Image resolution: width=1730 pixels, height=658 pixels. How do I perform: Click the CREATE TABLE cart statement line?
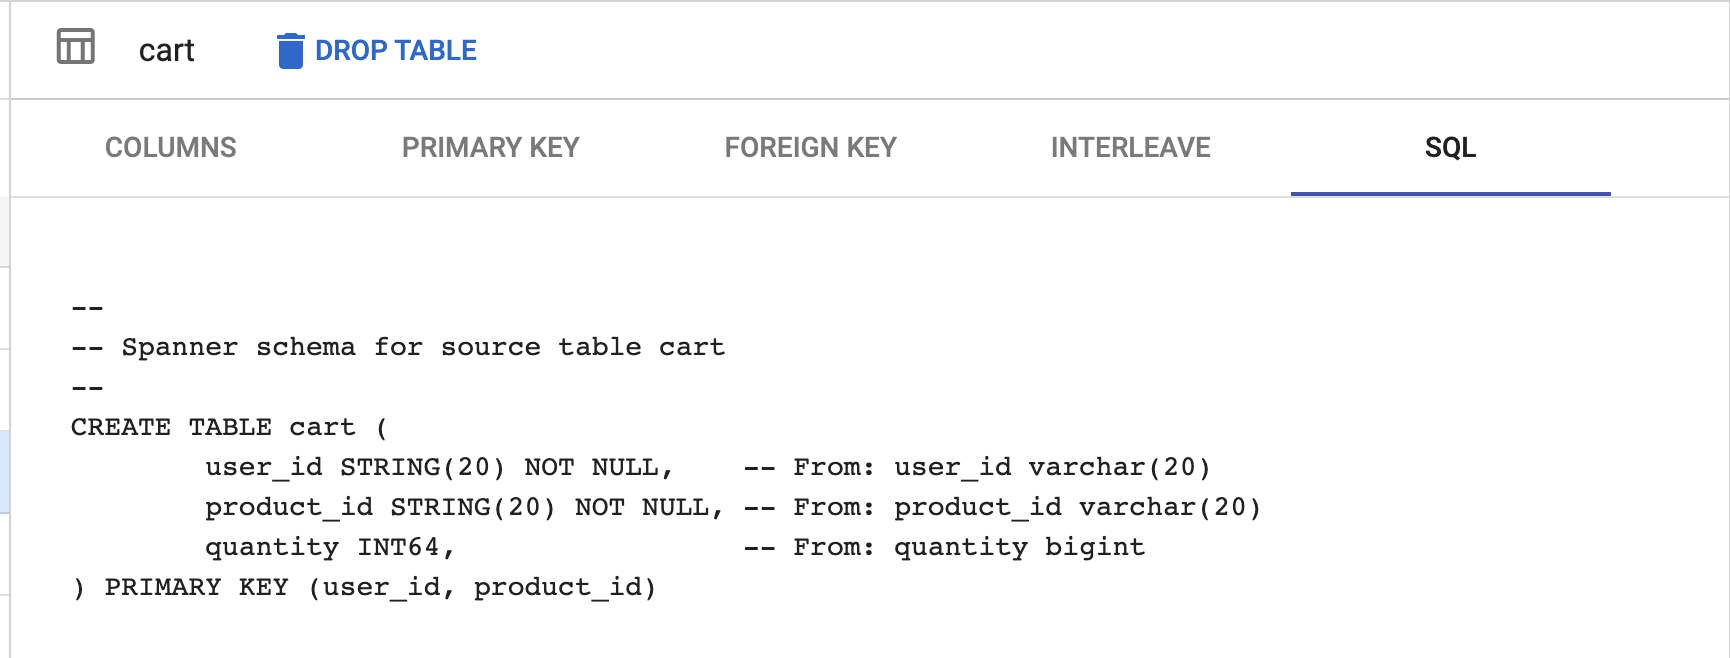229,427
